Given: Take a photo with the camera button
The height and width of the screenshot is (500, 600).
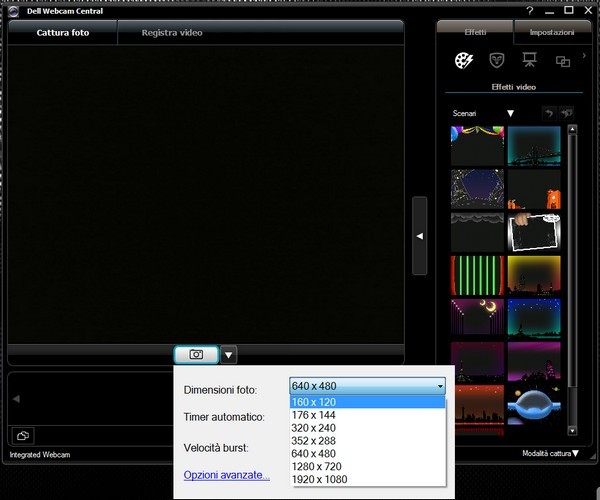Looking at the screenshot, I should 196,354.
